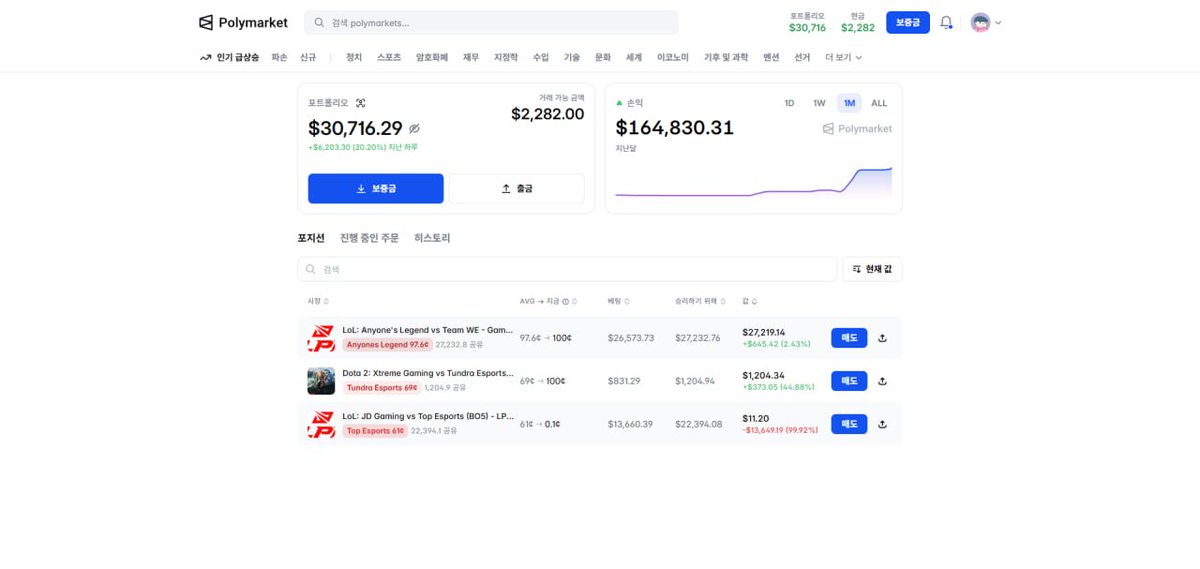
Task: Open LoL: JD Gaming vs Top Esports market title
Action: click(x=427, y=416)
